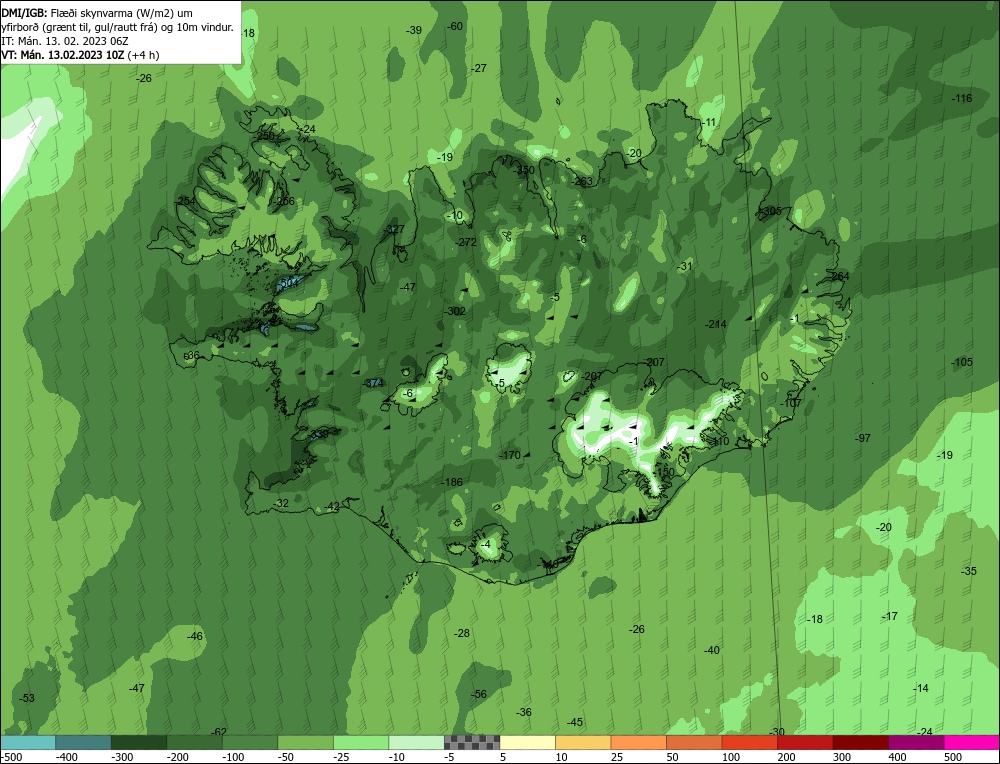Click the -60 value at the top

[x=455, y=26]
